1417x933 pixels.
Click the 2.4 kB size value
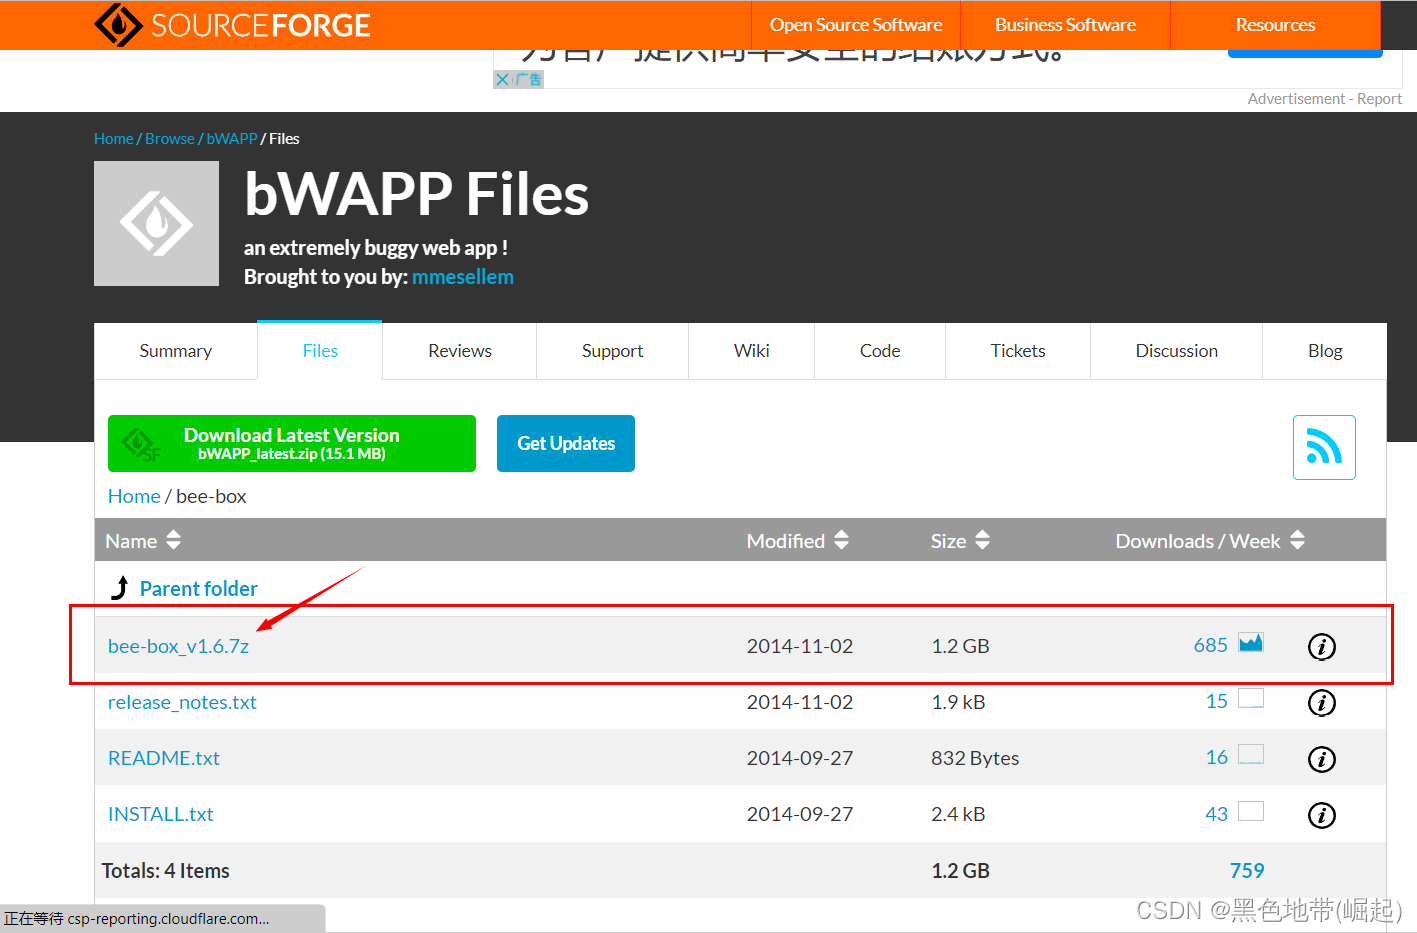click(x=958, y=814)
